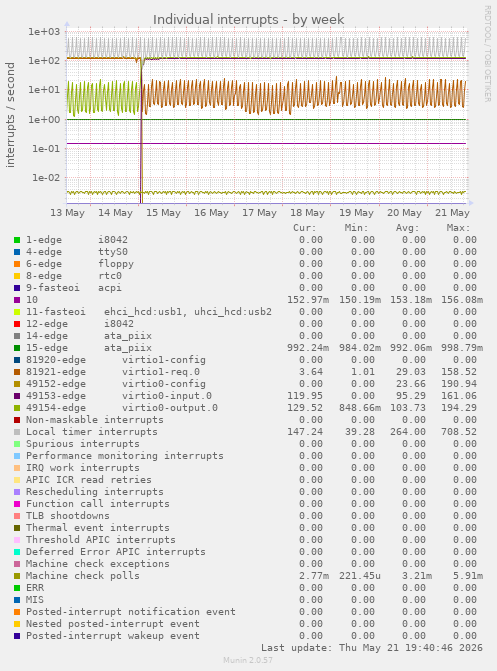
Task: Click the olive Machine check polls swatch
Action: pyautogui.click(x=17, y=576)
